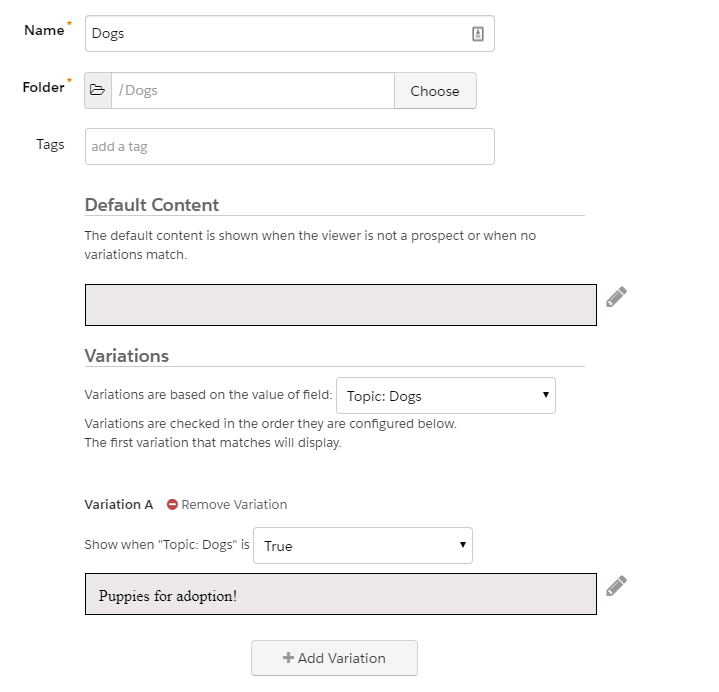This screenshot has height=692, width=719.
Task: Click the Name field label
Action: click(x=43, y=30)
